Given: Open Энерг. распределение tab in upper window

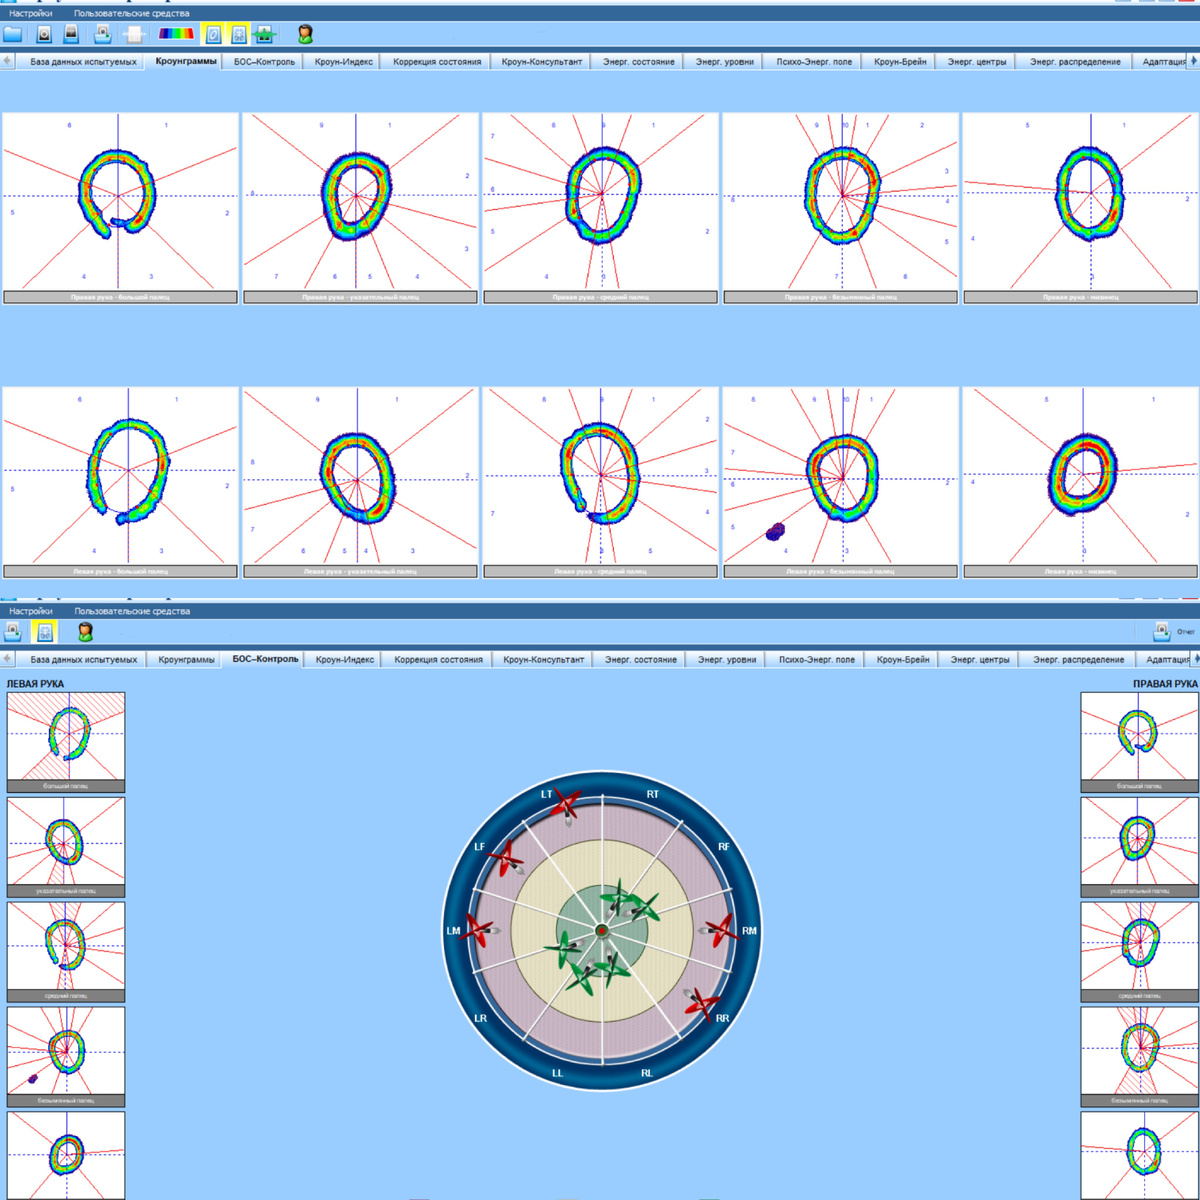Looking at the screenshot, I should [x=1075, y=61].
